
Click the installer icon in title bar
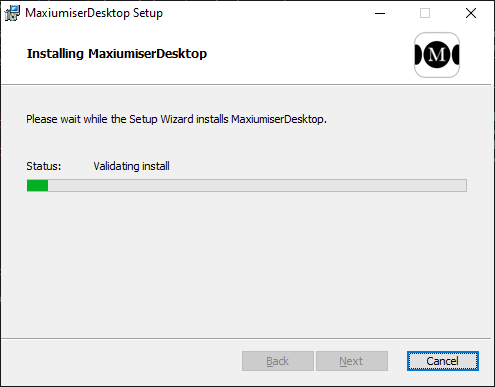(12, 13)
